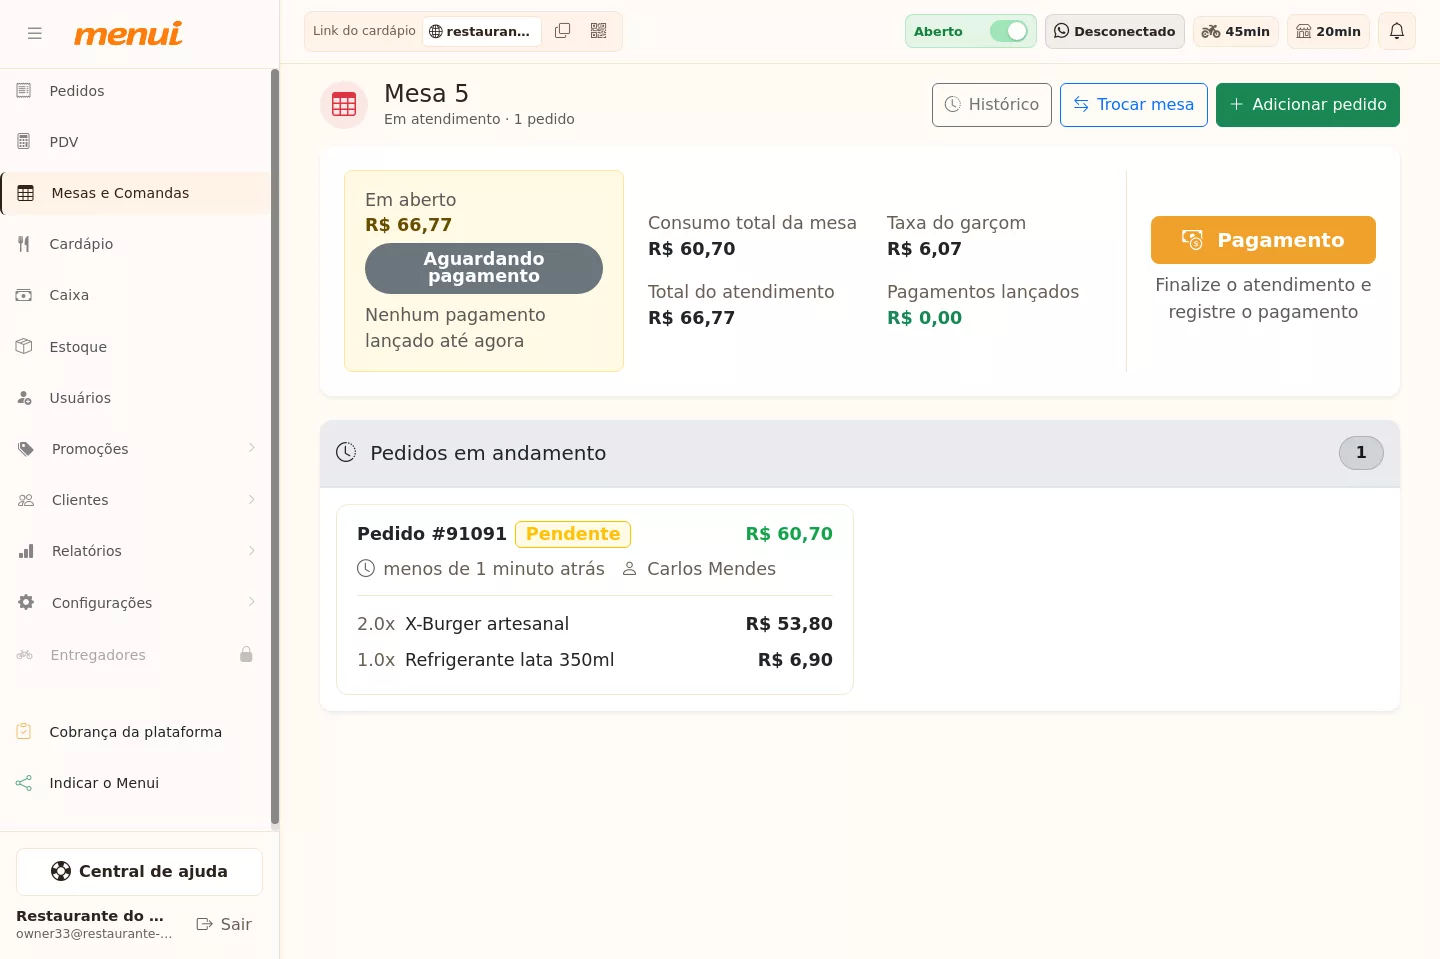Image resolution: width=1440 pixels, height=959 pixels.
Task: Click the red table icon next to Mesa 5
Action: point(344,105)
